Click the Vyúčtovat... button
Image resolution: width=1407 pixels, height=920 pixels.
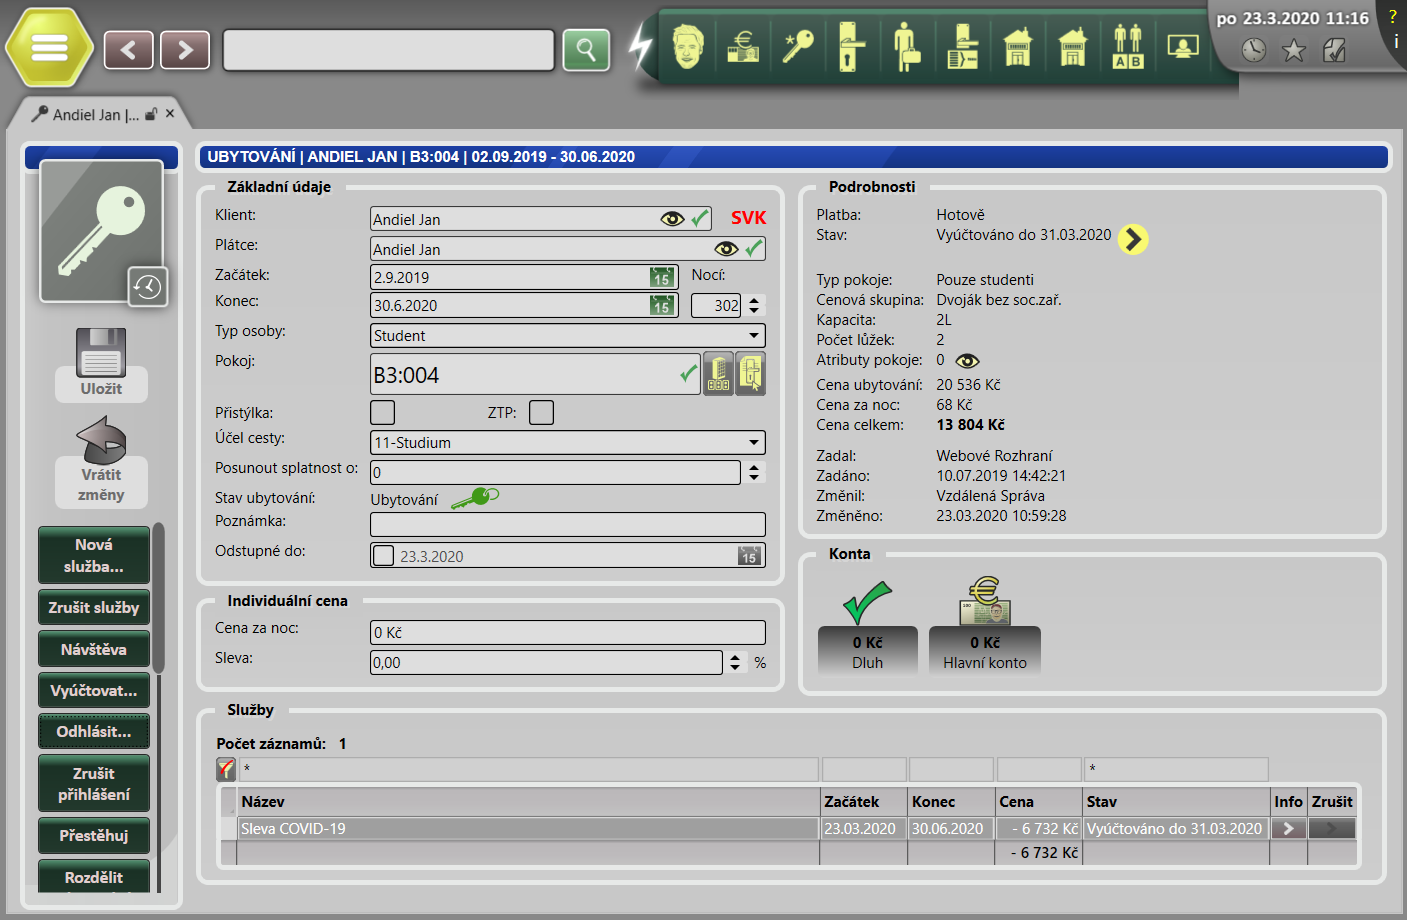tap(94, 690)
